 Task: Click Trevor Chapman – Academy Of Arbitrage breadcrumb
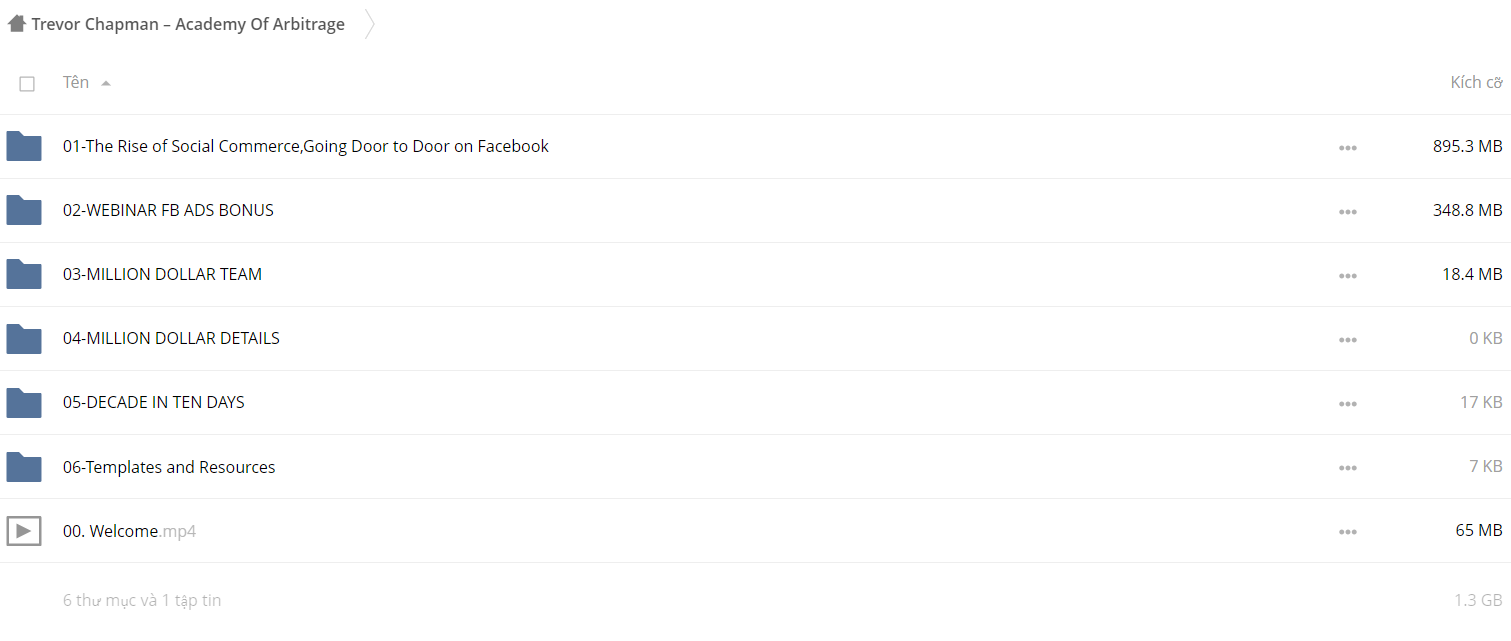188,24
